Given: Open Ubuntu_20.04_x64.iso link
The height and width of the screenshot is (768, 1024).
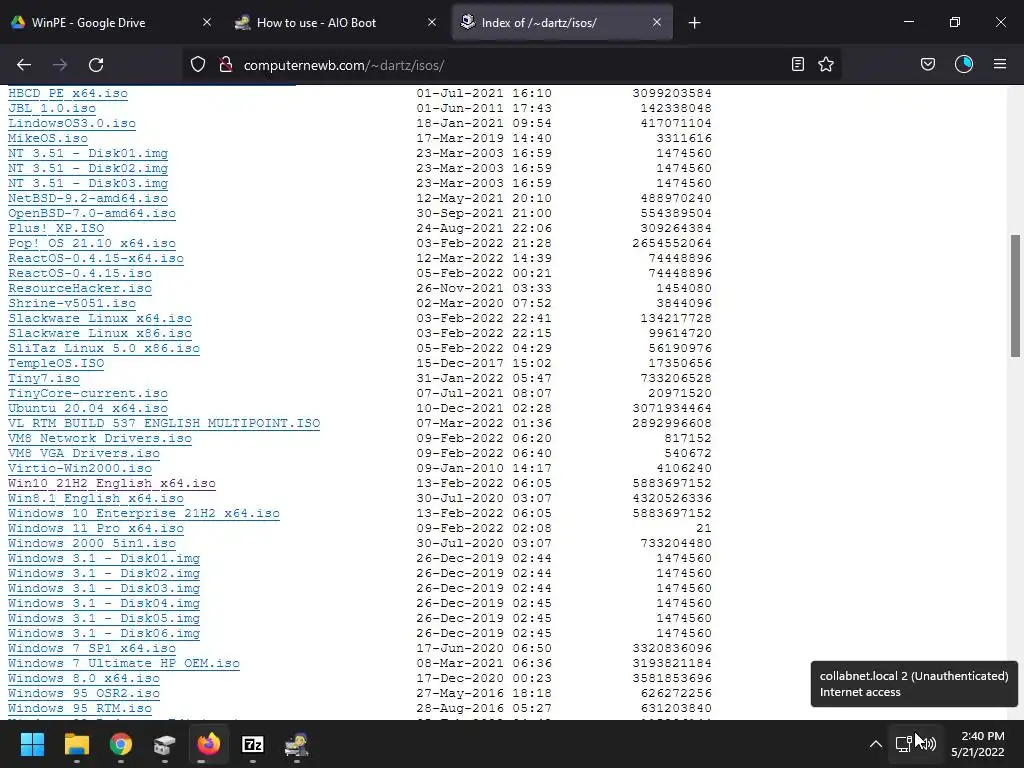Looking at the screenshot, I should point(88,409).
